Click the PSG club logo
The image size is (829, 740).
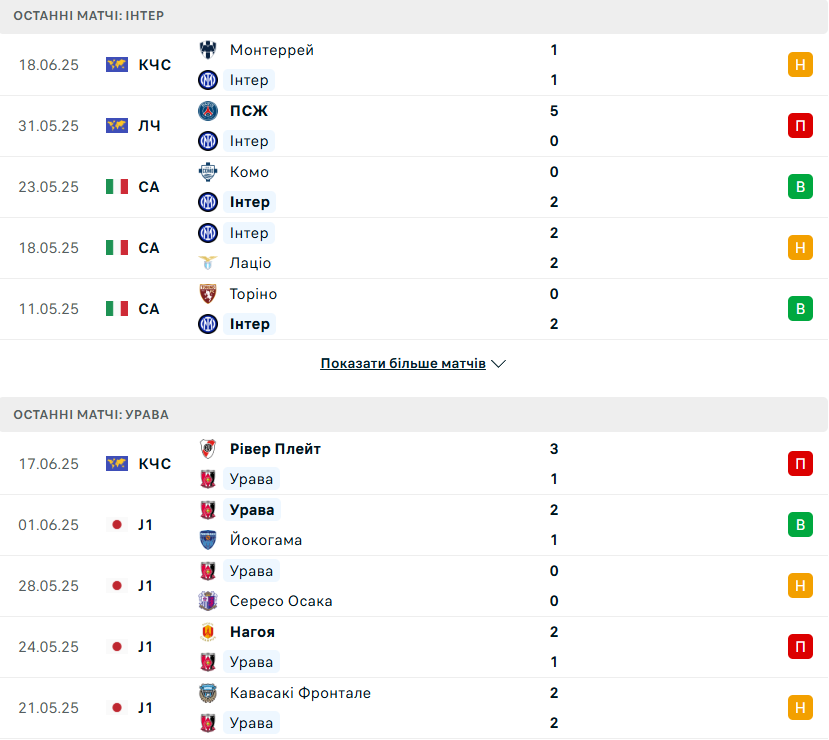pos(208,111)
